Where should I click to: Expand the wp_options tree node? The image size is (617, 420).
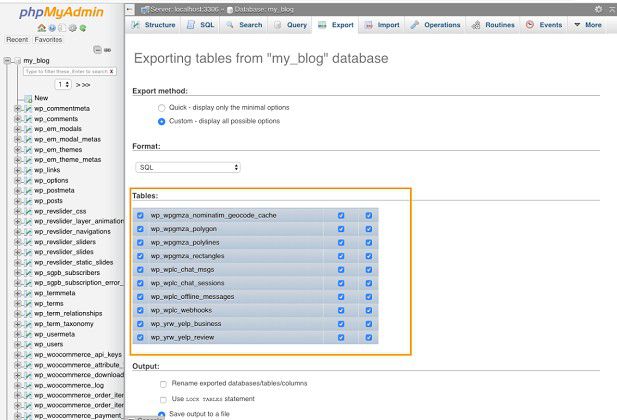click(x=17, y=181)
